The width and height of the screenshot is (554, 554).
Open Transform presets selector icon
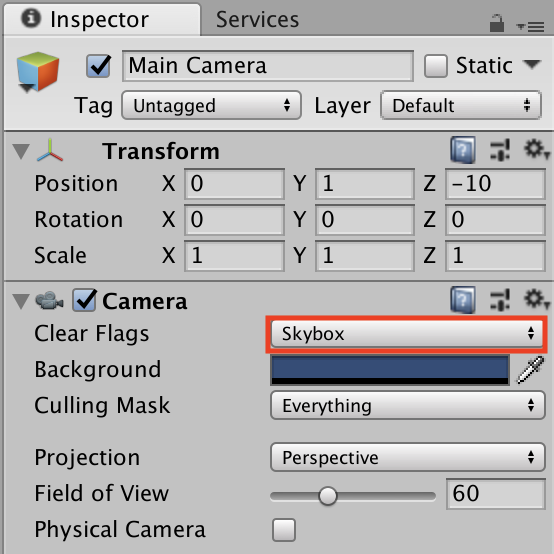[500, 150]
